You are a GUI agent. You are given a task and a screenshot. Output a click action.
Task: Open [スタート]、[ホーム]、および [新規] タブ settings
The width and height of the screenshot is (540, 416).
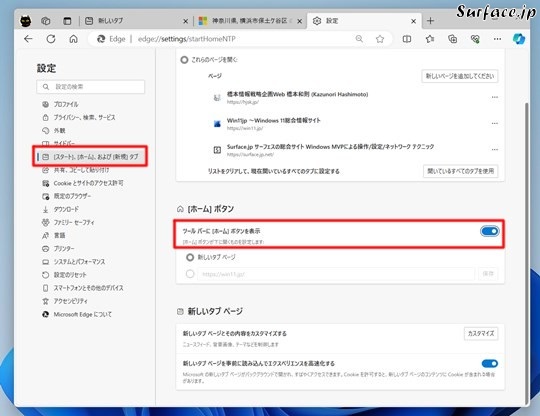point(90,157)
